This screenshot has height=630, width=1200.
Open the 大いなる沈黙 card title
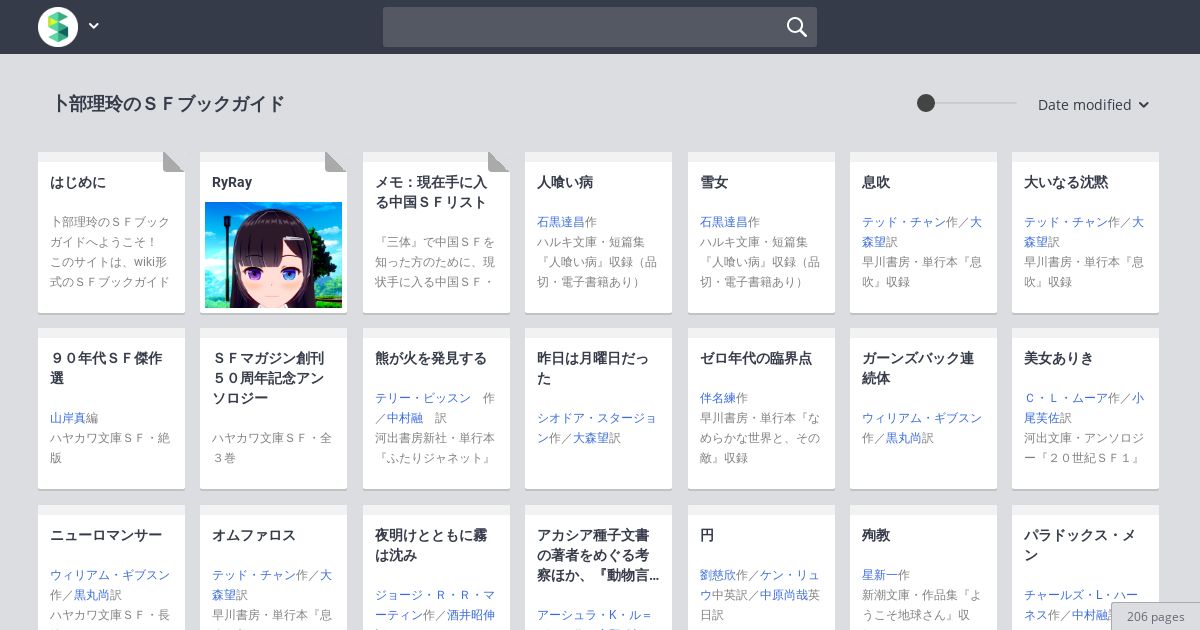coord(1066,182)
